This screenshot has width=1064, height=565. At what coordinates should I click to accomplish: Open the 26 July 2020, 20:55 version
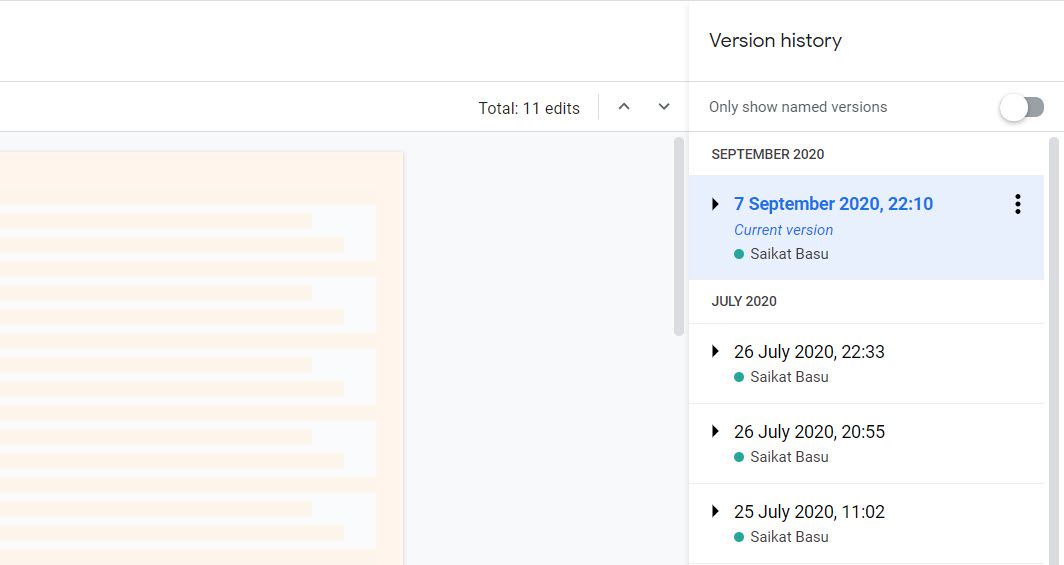pyautogui.click(x=809, y=432)
